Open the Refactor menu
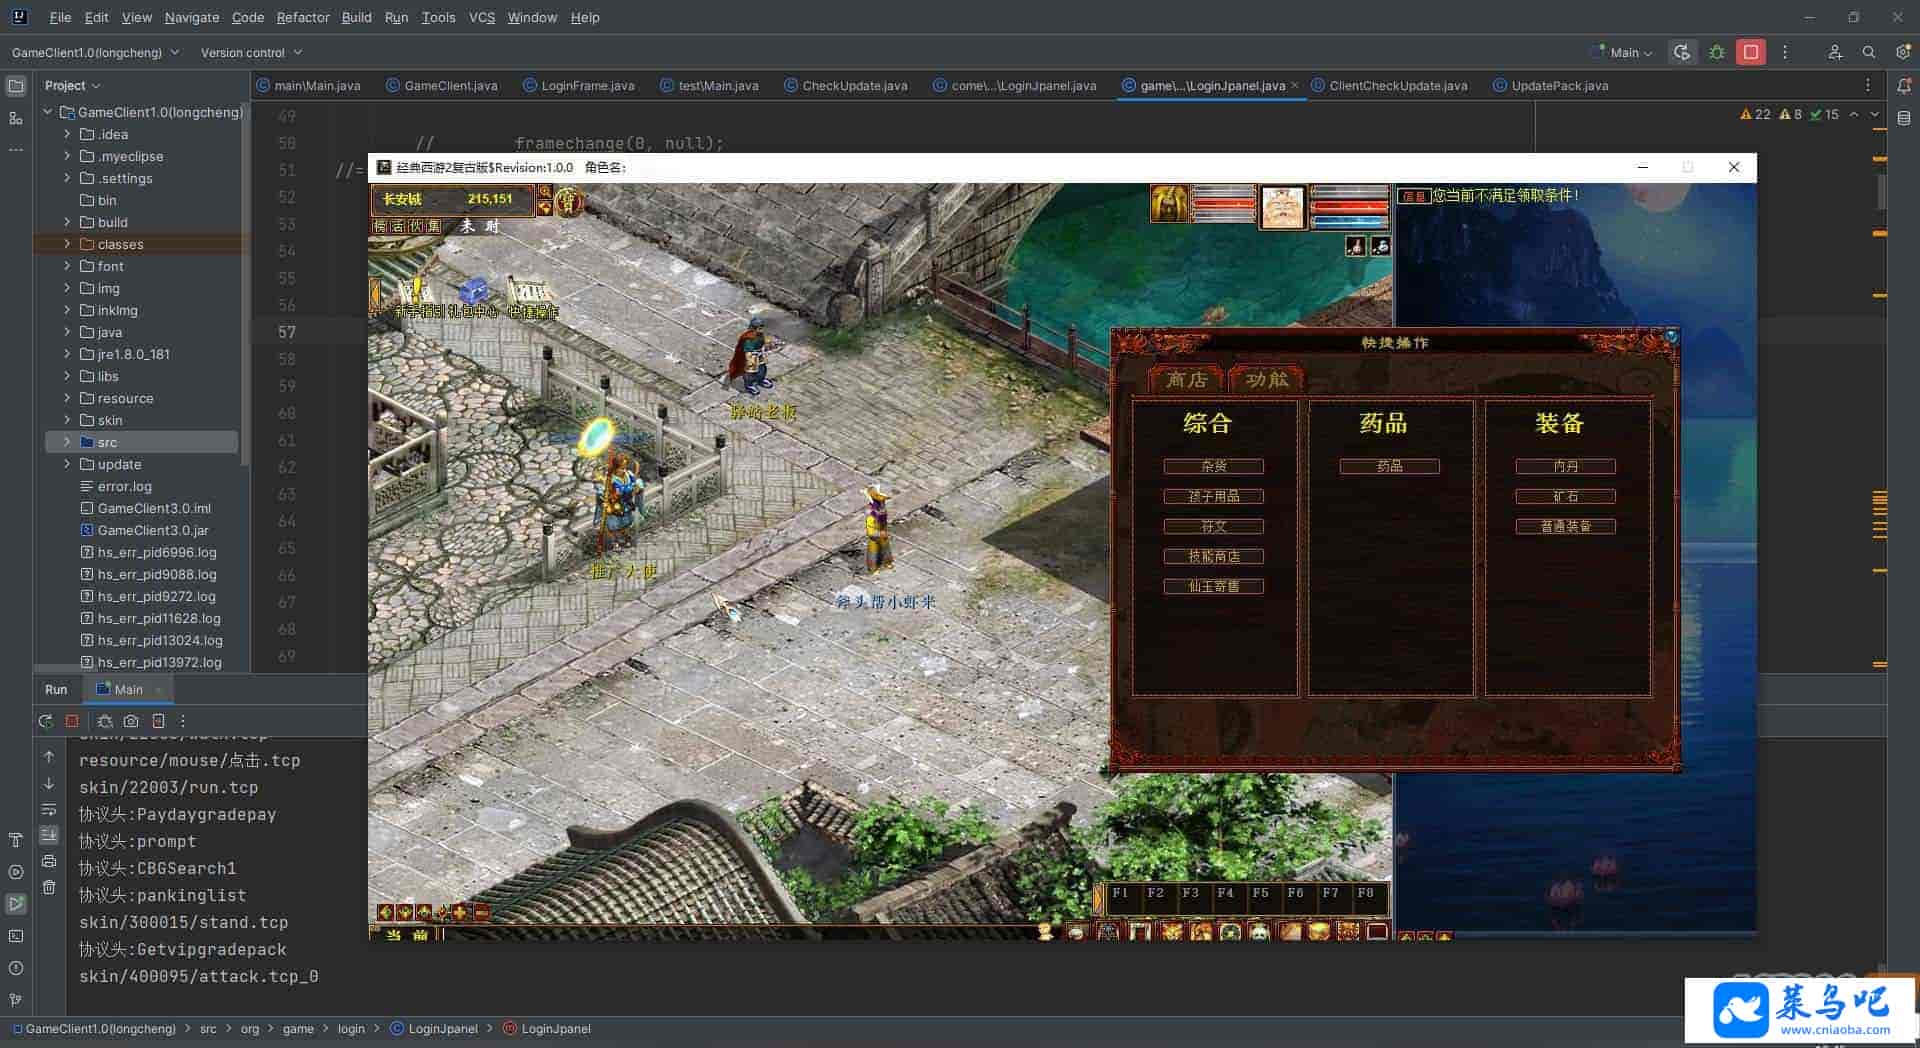The width and height of the screenshot is (1920, 1048). tap(302, 17)
